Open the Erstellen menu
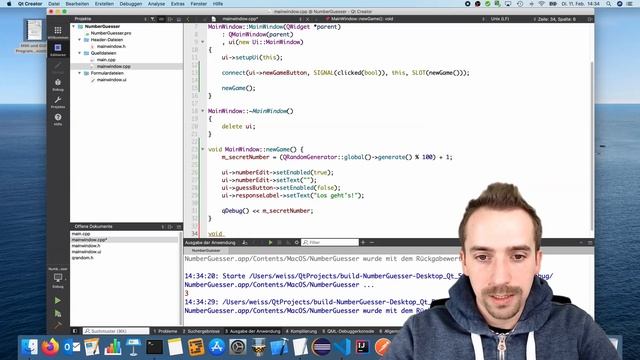 104,4
